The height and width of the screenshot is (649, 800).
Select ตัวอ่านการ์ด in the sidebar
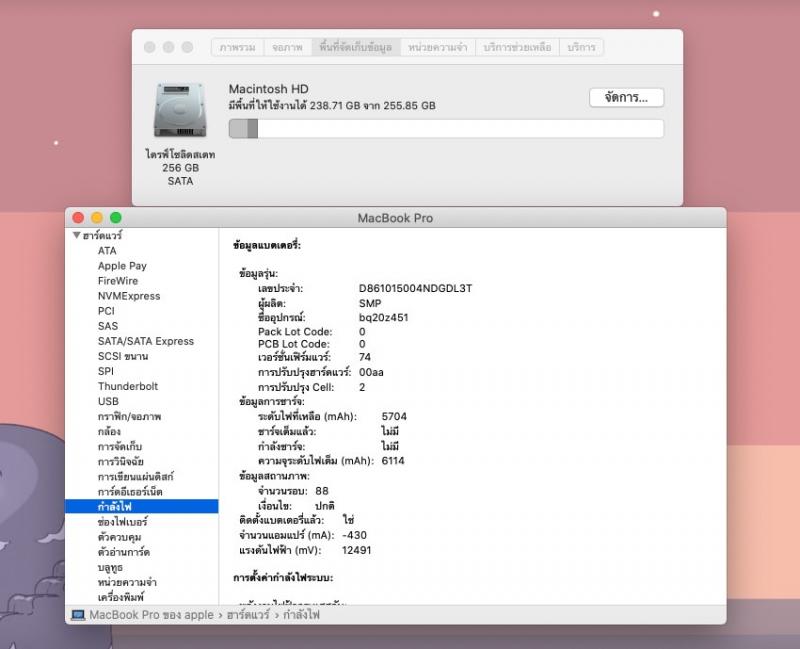pos(124,552)
